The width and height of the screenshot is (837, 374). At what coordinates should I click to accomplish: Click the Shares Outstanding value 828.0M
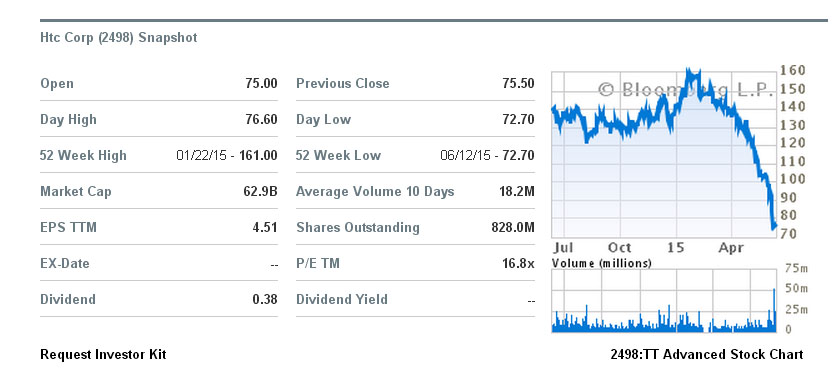click(x=513, y=228)
